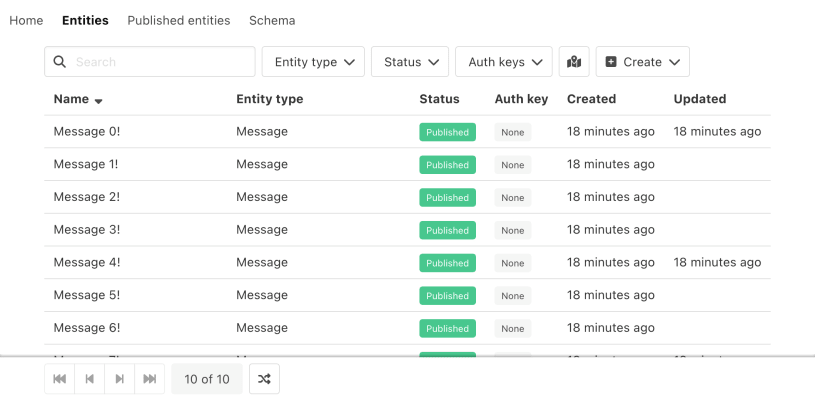This screenshot has height=400, width=815.
Task: Open the Auth keys filter dropdown
Action: click(x=504, y=62)
